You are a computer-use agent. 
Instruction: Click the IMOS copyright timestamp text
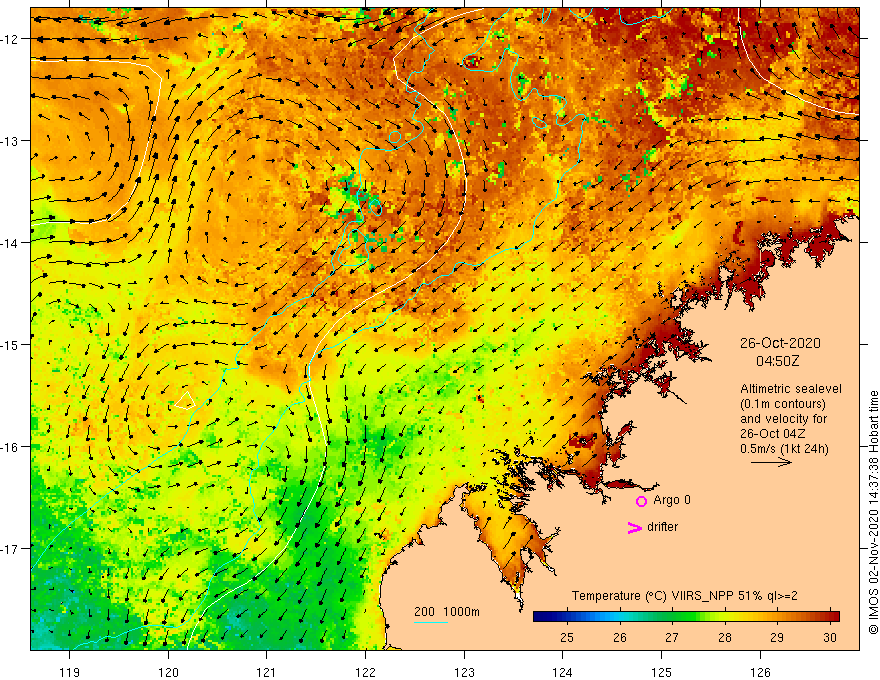pos(873,513)
